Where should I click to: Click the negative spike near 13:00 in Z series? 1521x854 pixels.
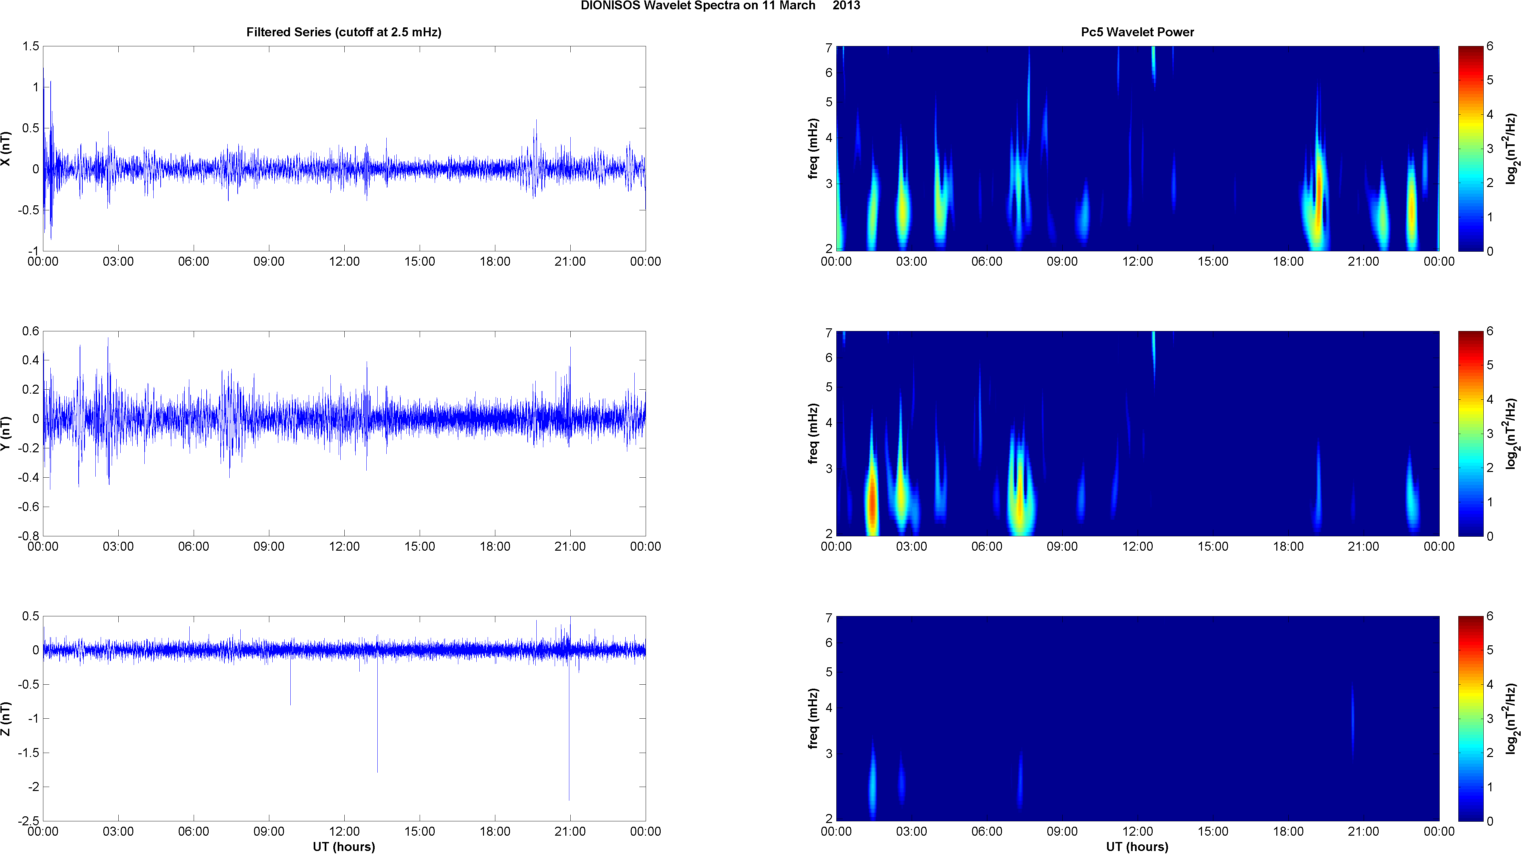coord(377,715)
